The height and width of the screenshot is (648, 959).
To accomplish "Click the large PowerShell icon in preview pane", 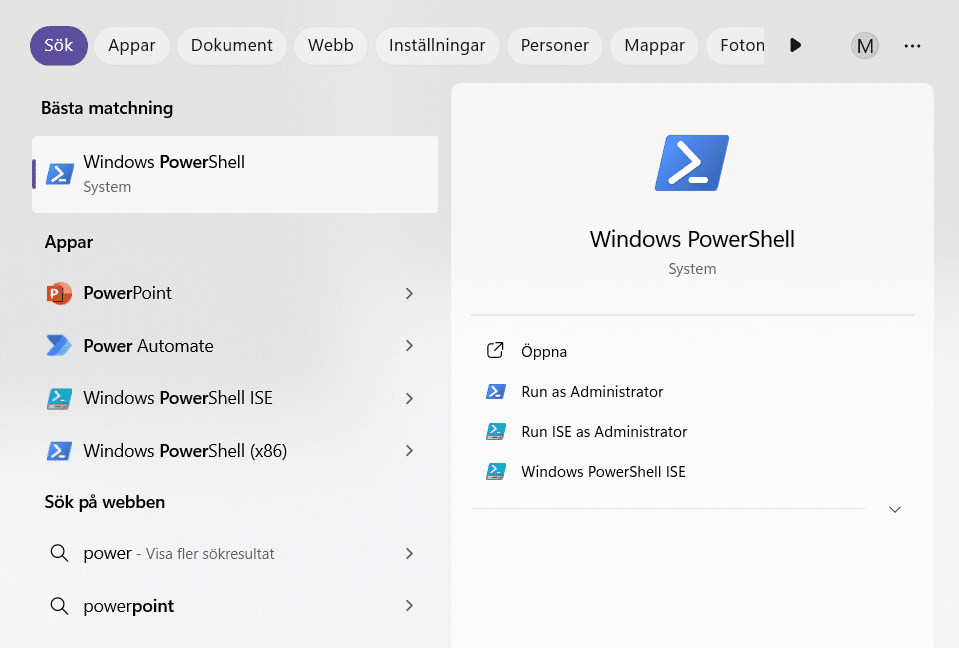I will tap(691, 163).
